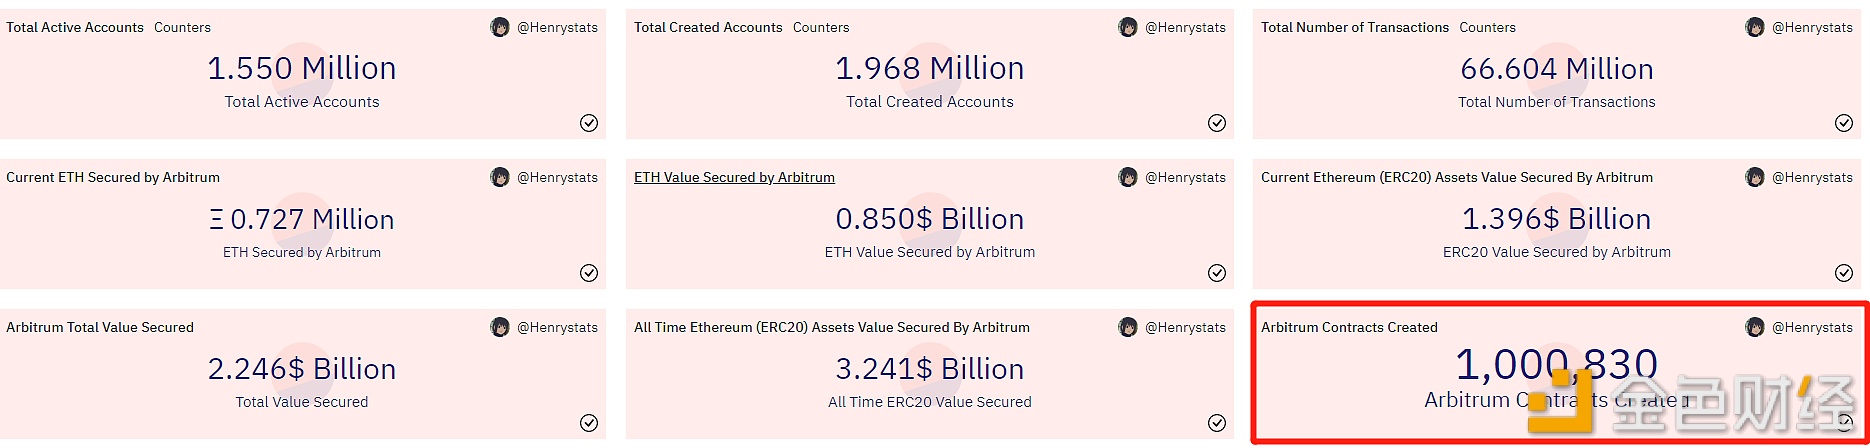Click the checkmark icon in ETH Value Secured panel
Image resolution: width=1870 pixels, height=448 pixels.
pyautogui.click(x=1216, y=273)
